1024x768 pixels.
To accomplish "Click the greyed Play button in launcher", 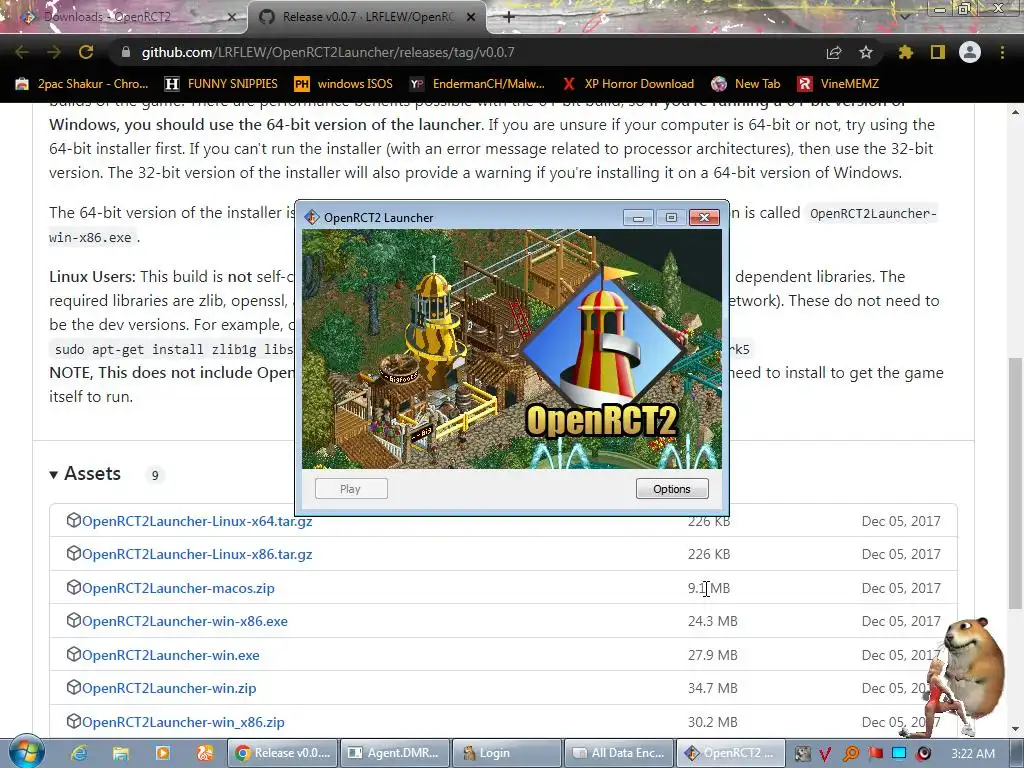I will 351,488.
